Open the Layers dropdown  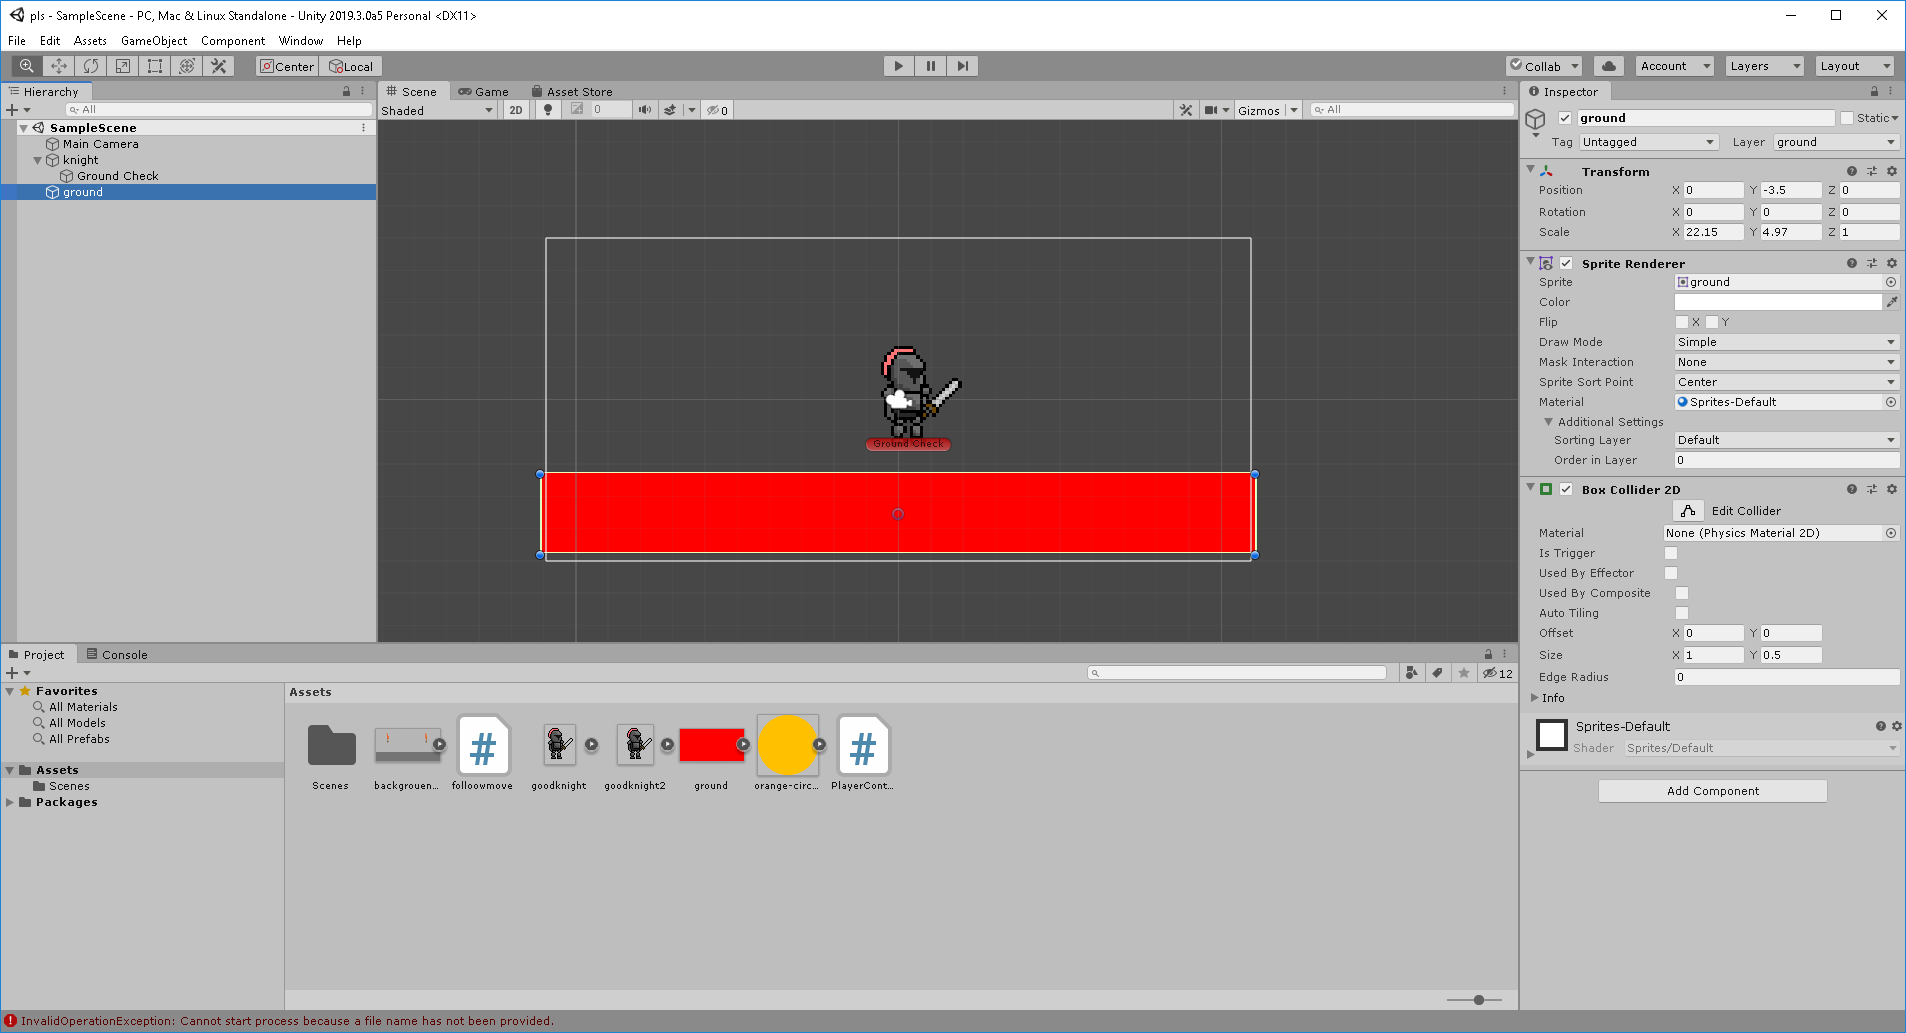coord(1765,66)
